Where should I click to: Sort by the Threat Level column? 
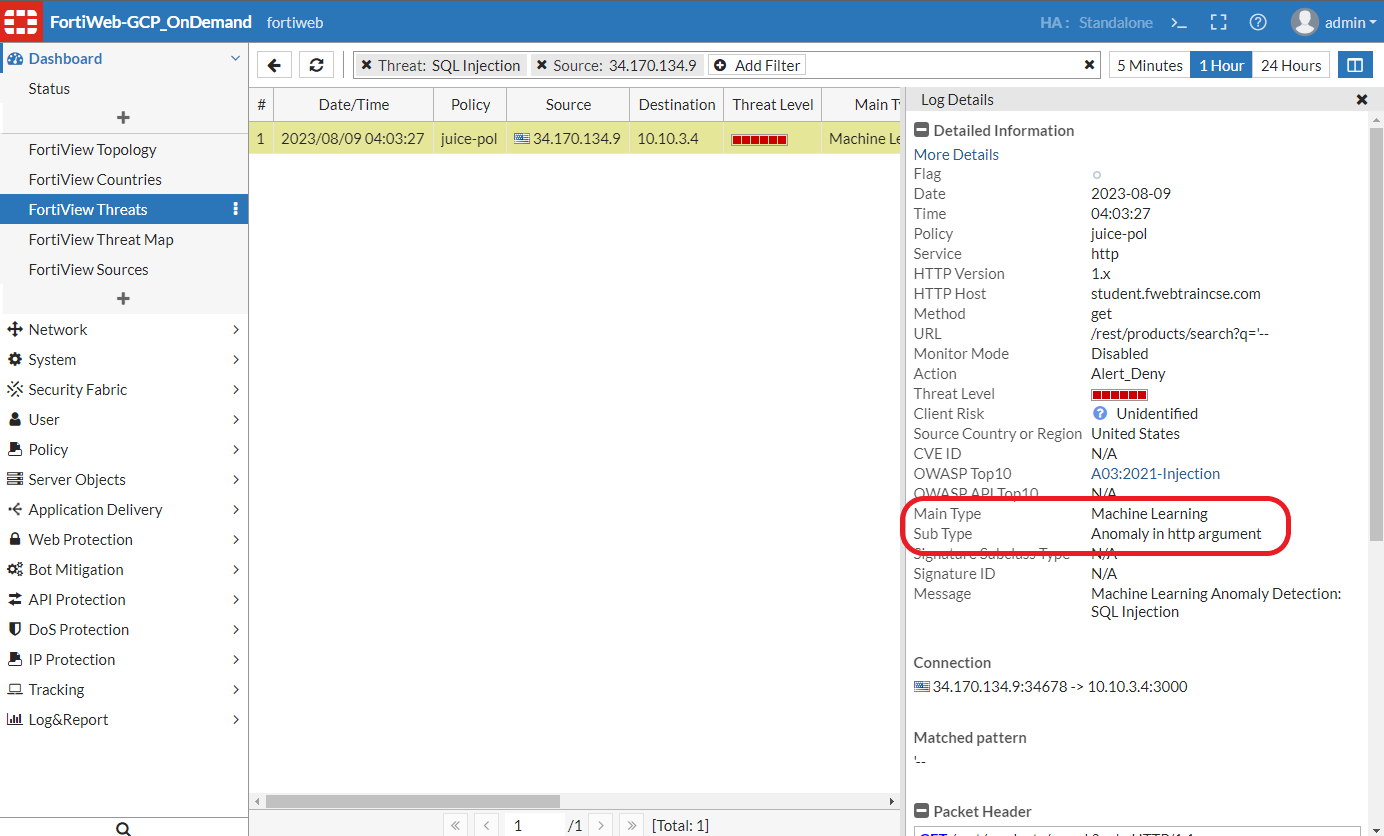tap(773, 104)
